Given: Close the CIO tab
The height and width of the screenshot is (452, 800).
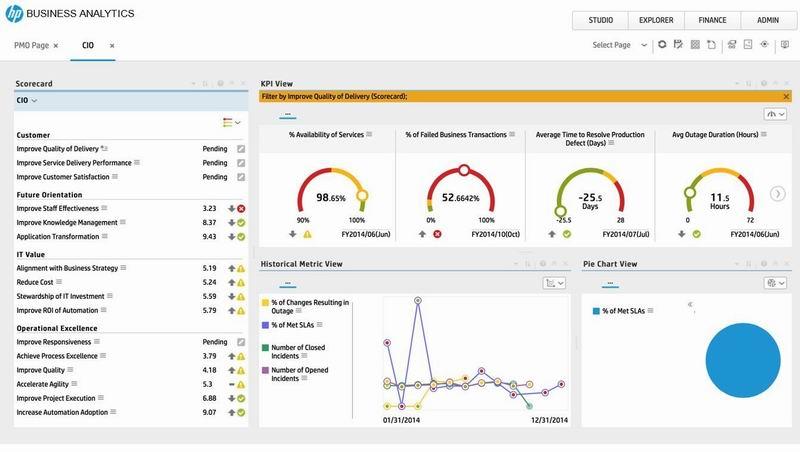Looking at the screenshot, I should pyautogui.click(x=112, y=46).
